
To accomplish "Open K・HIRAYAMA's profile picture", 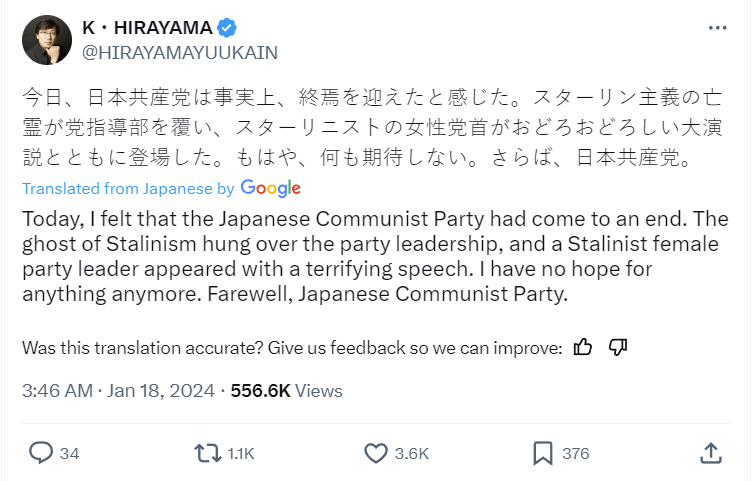I will (x=47, y=40).
